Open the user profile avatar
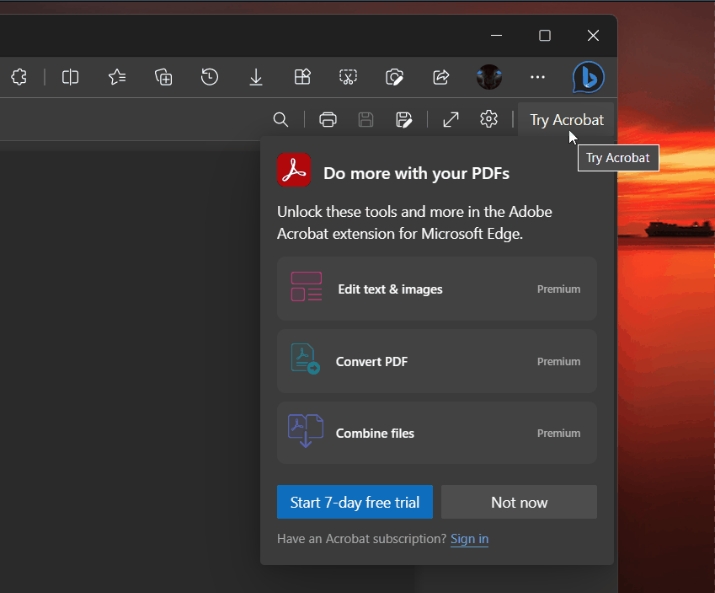Viewport: 715px width, 593px height. (x=489, y=77)
